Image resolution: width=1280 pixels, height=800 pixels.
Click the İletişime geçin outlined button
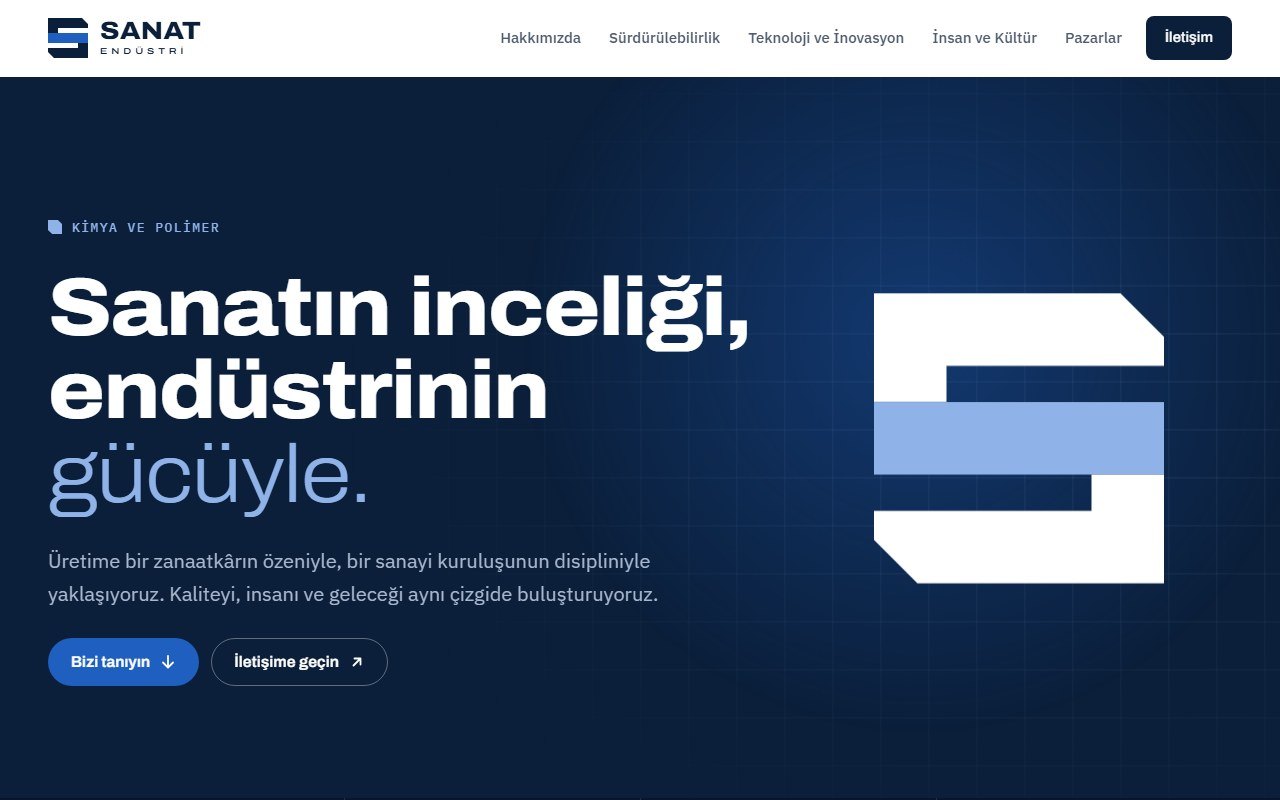pos(299,662)
